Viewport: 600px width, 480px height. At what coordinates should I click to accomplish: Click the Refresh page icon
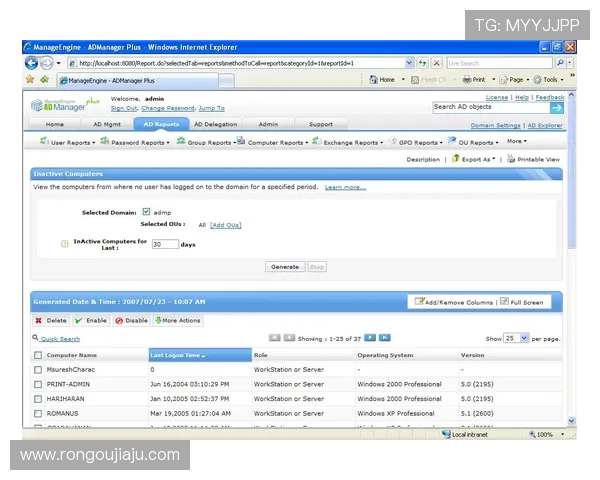click(422, 63)
